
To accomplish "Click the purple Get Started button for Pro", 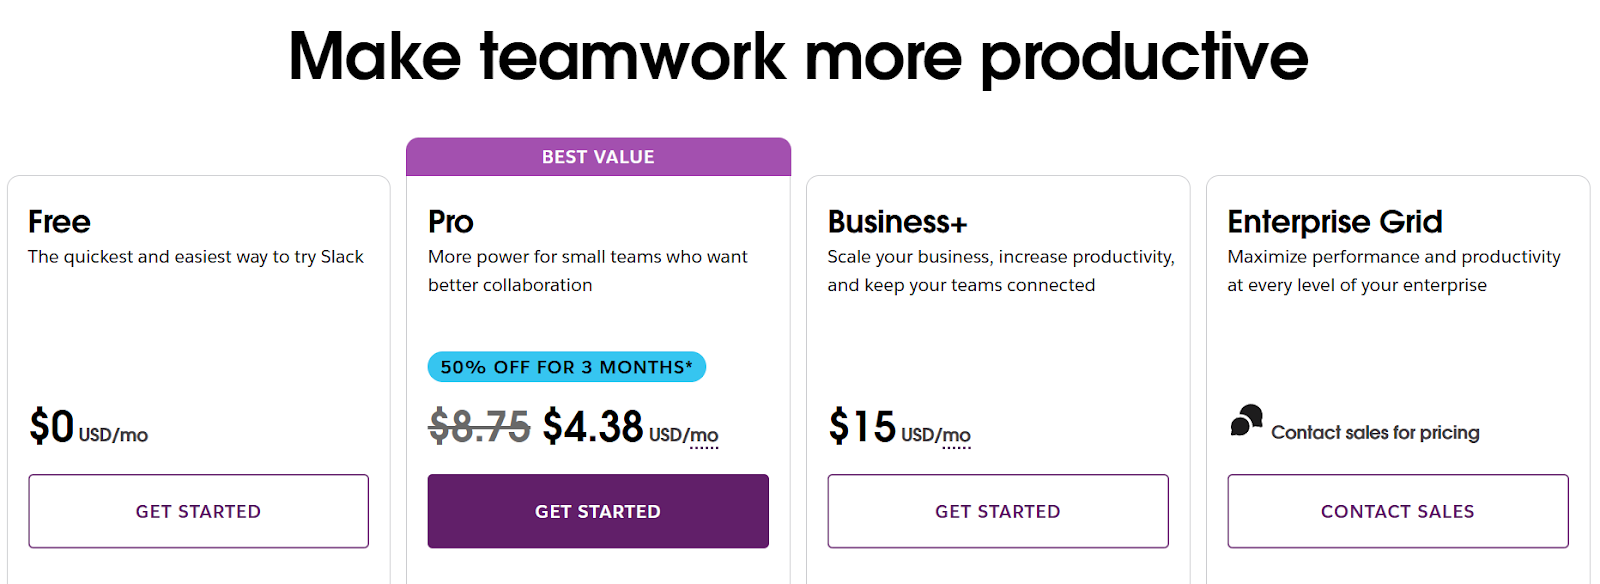I will click(x=597, y=511).
